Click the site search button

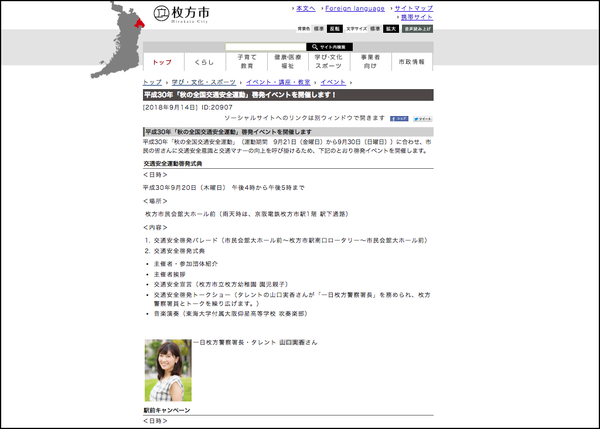tap(331, 47)
